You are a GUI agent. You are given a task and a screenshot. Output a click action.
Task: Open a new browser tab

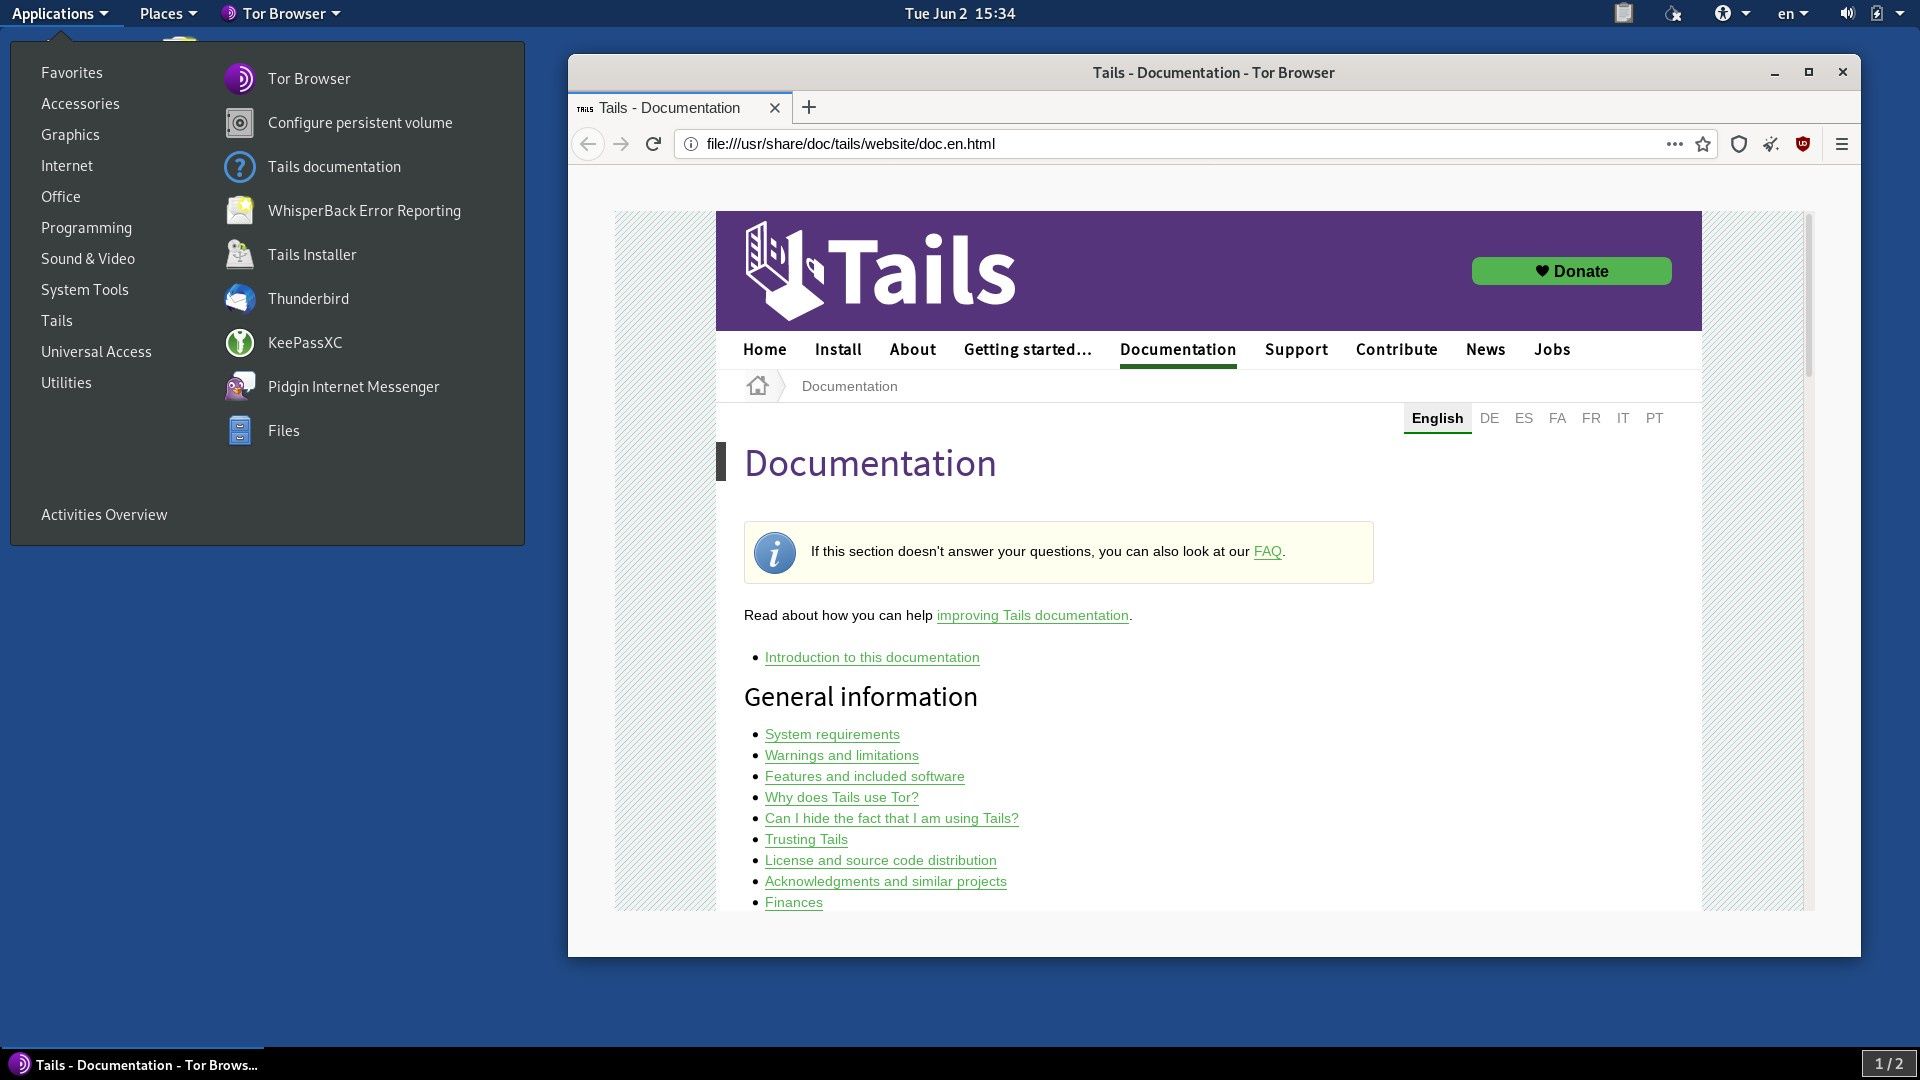click(x=809, y=107)
